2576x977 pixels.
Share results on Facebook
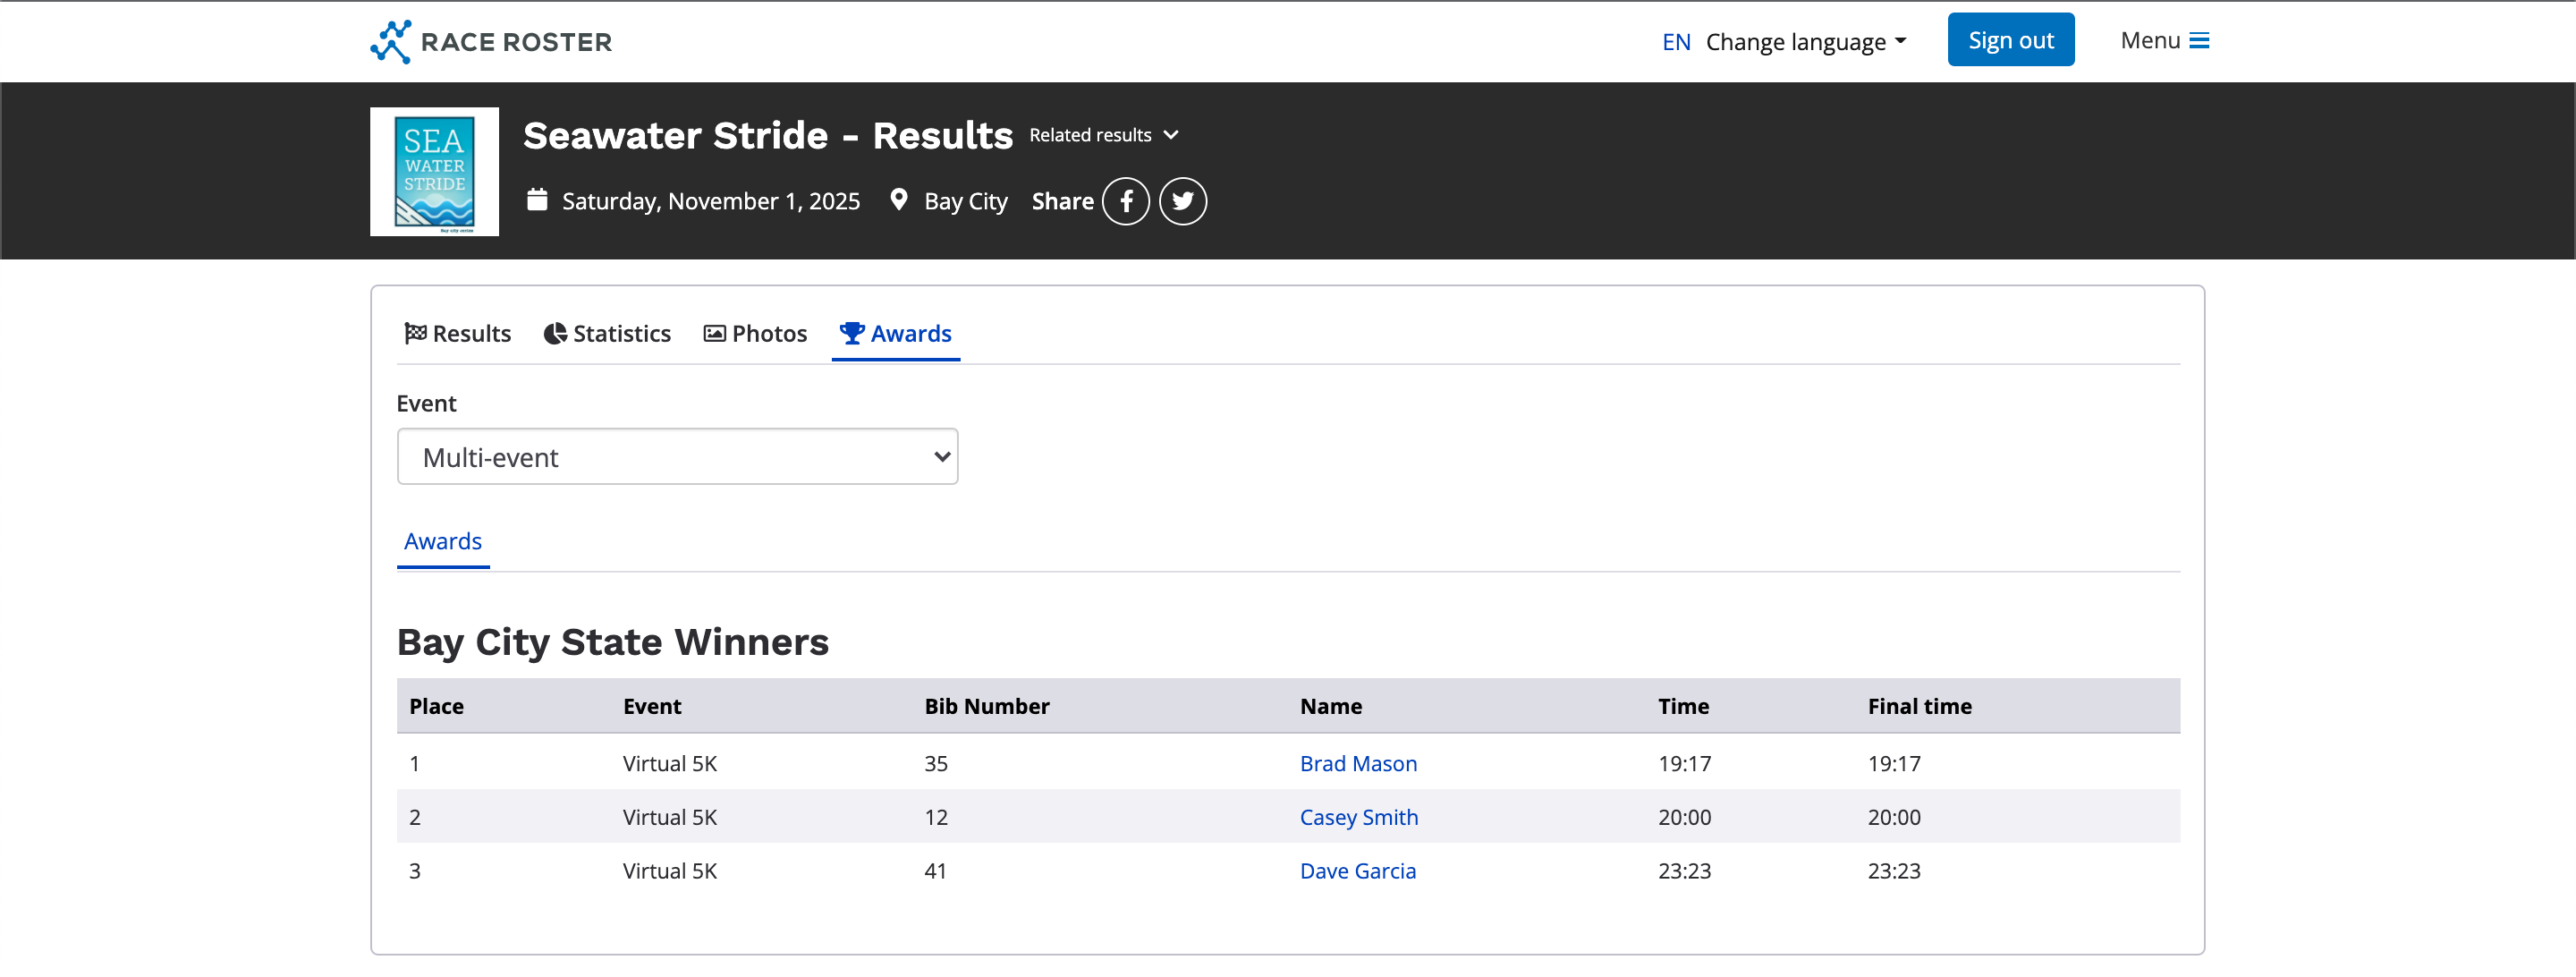(1125, 201)
